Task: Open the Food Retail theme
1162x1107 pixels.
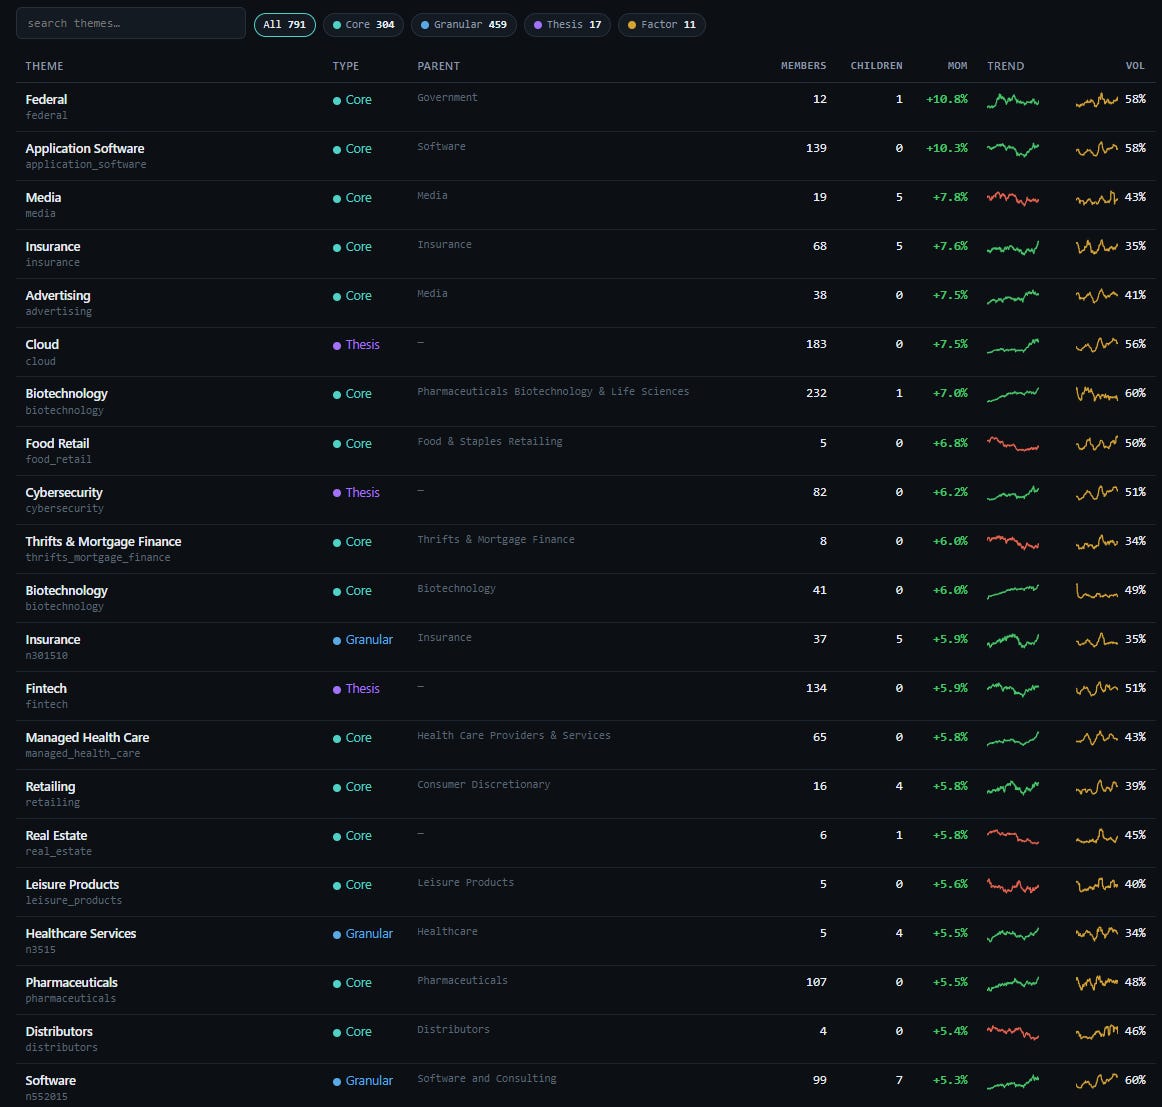Action: (57, 443)
